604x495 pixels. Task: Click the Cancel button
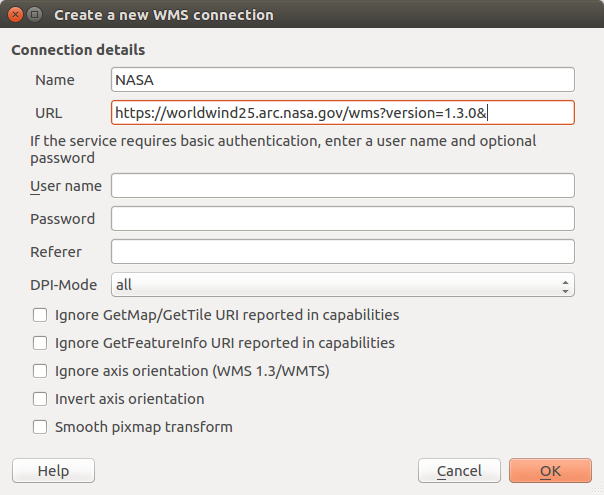(x=459, y=471)
